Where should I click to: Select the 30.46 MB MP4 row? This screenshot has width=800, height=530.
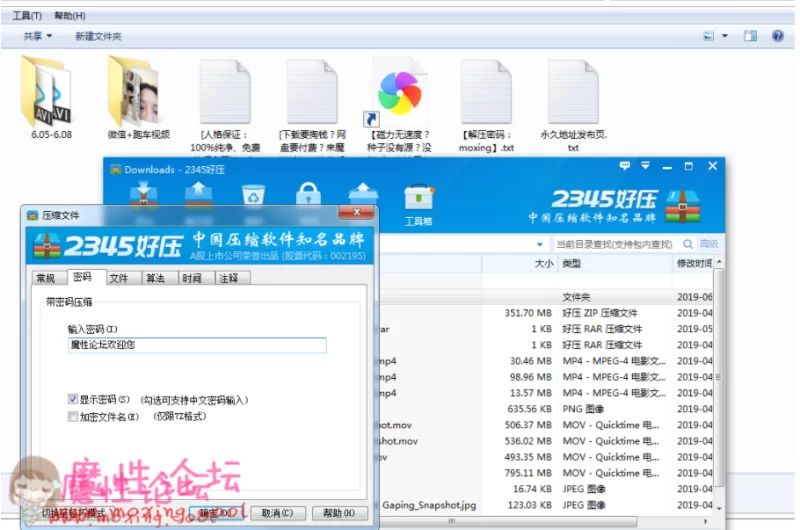(546, 361)
